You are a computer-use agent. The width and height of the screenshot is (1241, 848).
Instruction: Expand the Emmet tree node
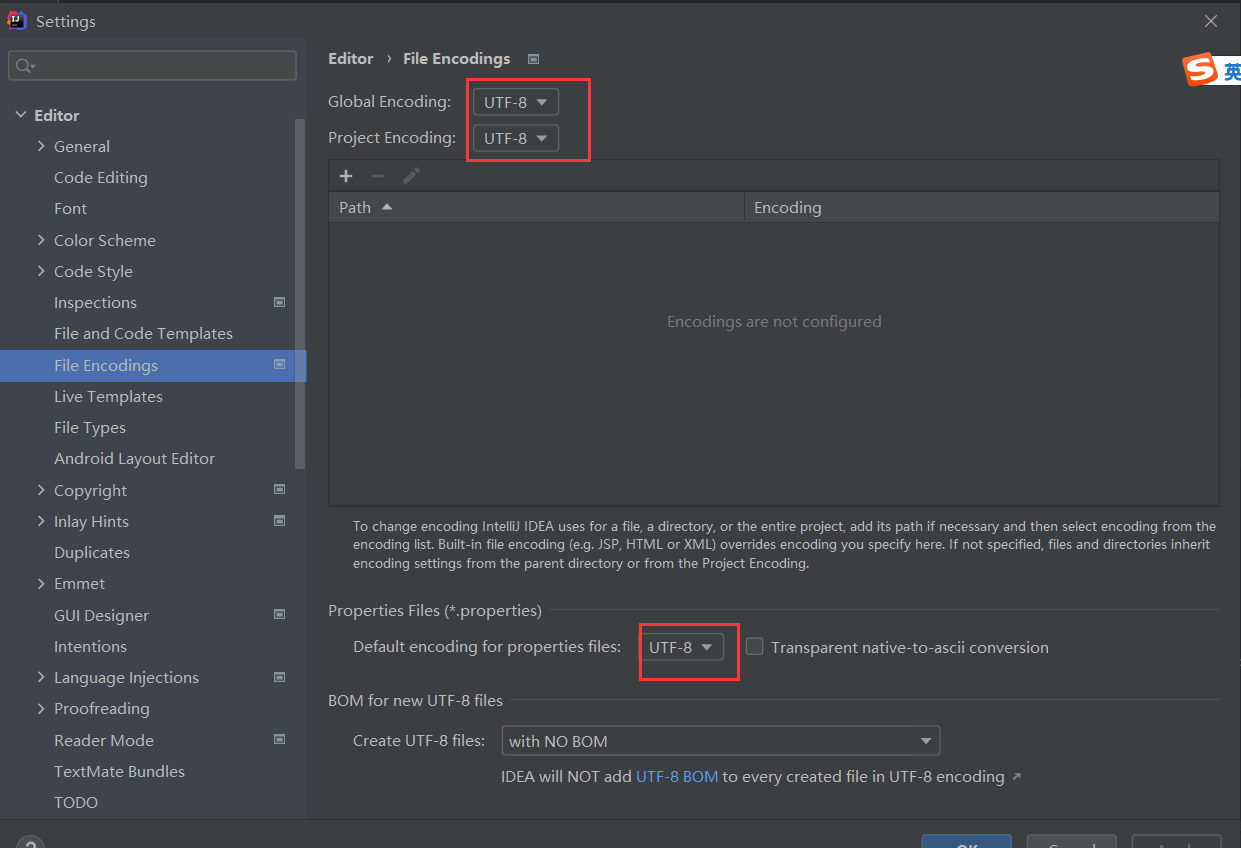(41, 583)
